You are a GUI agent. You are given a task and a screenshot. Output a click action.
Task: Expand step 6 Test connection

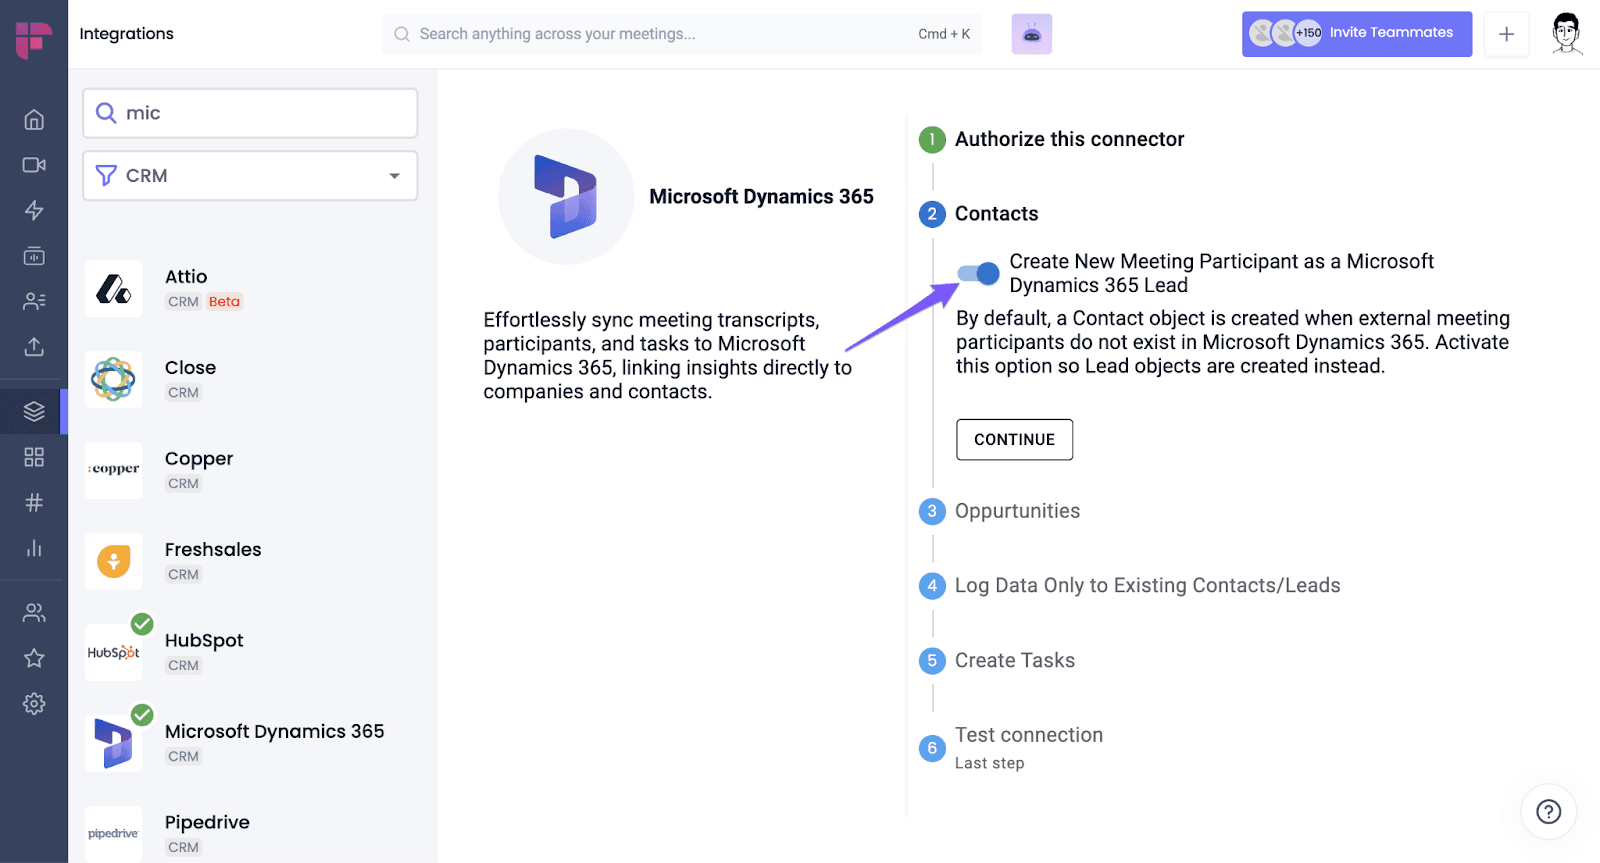coord(1011,747)
